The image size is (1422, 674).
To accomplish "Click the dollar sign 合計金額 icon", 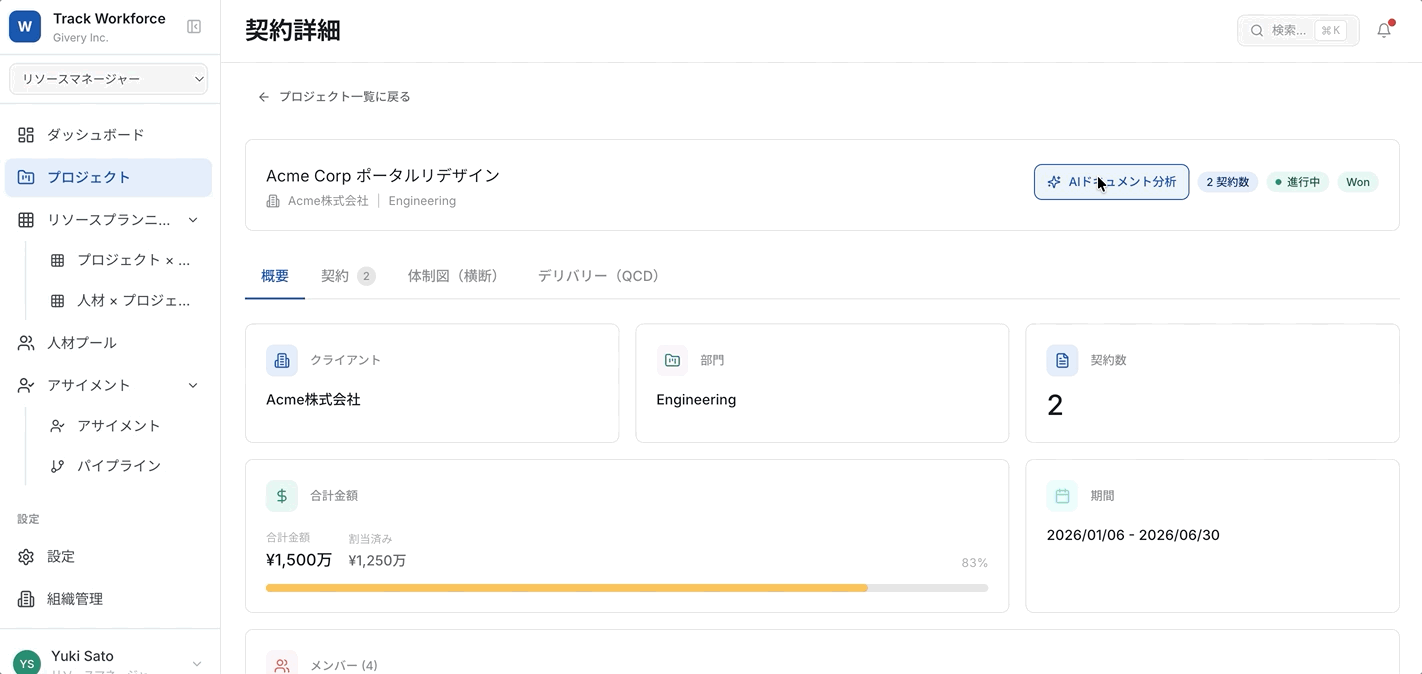I will pyautogui.click(x=282, y=496).
